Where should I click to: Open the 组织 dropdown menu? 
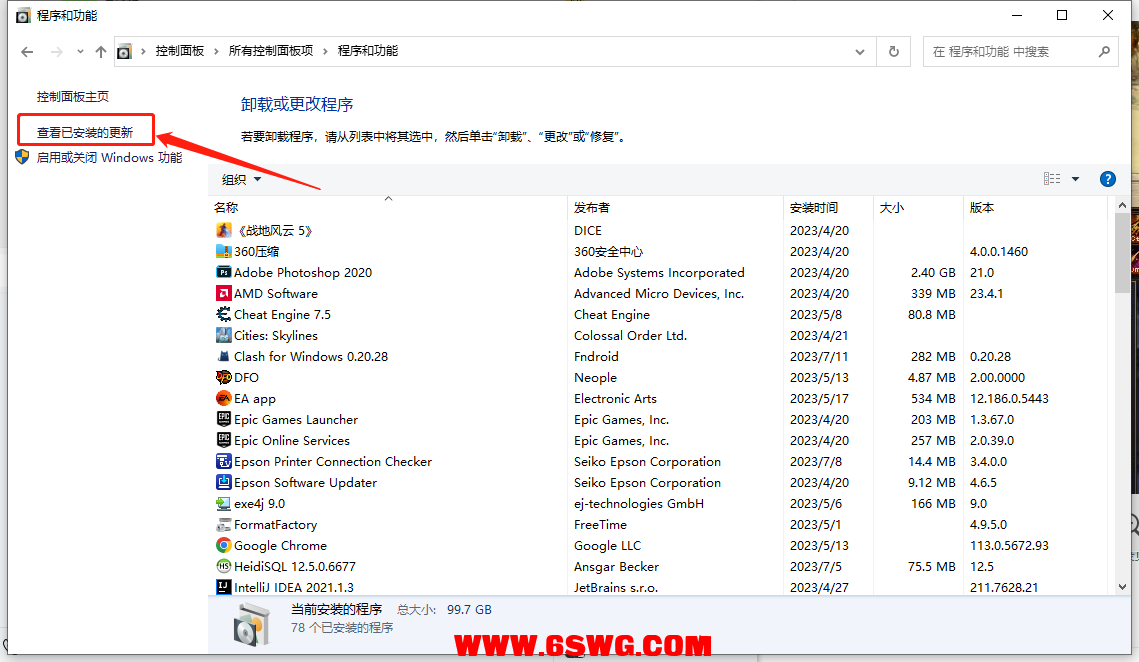click(241, 179)
